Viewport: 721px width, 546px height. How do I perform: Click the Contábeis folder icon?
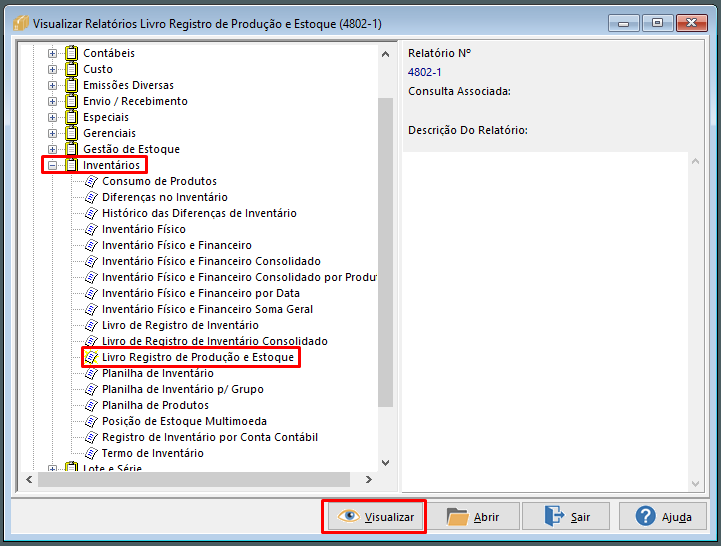click(x=71, y=53)
